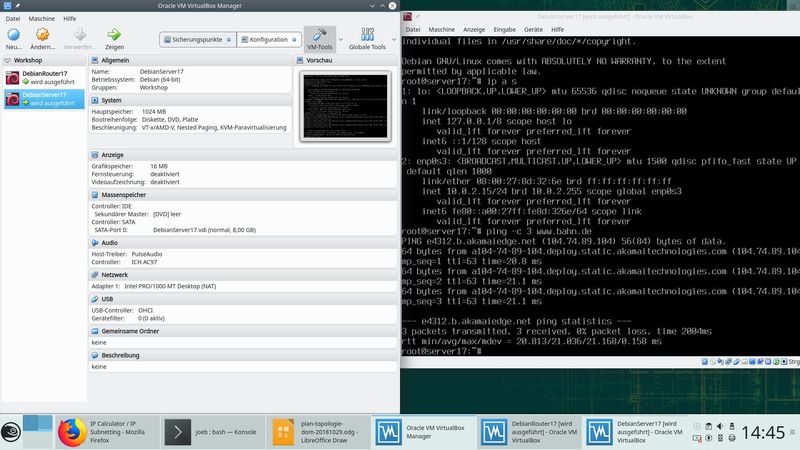Click the Netzwerk section header

point(243,274)
